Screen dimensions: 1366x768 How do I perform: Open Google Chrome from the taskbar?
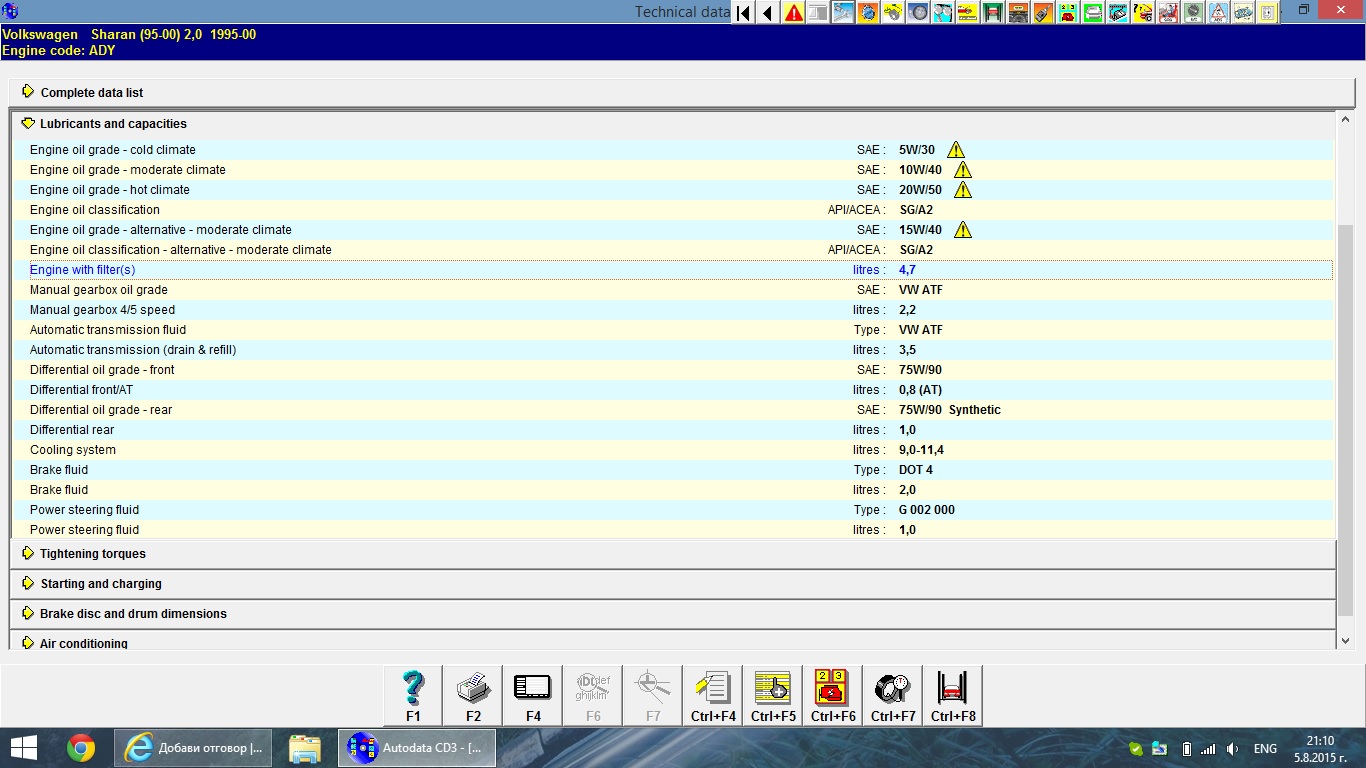[x=81, y=748]
